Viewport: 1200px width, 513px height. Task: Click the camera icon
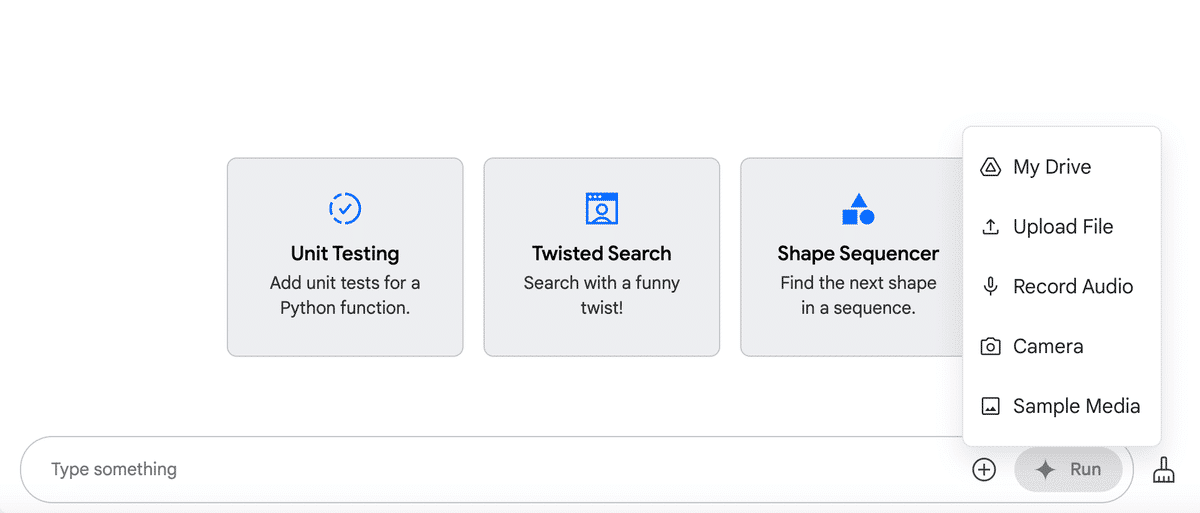pyautogui.click(x=990, y=347)
